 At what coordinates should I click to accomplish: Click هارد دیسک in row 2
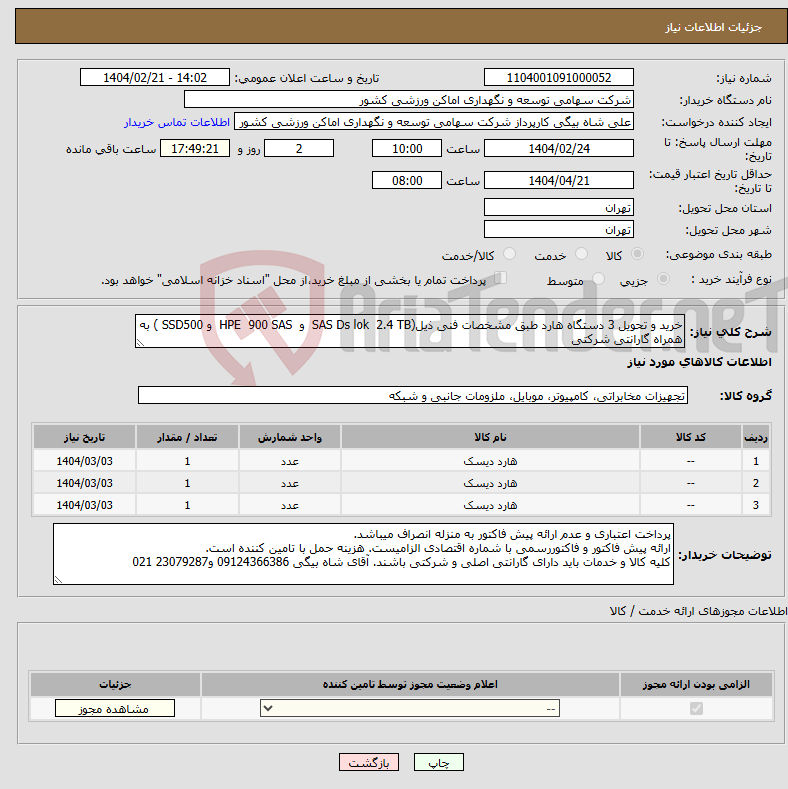[490, 484]
